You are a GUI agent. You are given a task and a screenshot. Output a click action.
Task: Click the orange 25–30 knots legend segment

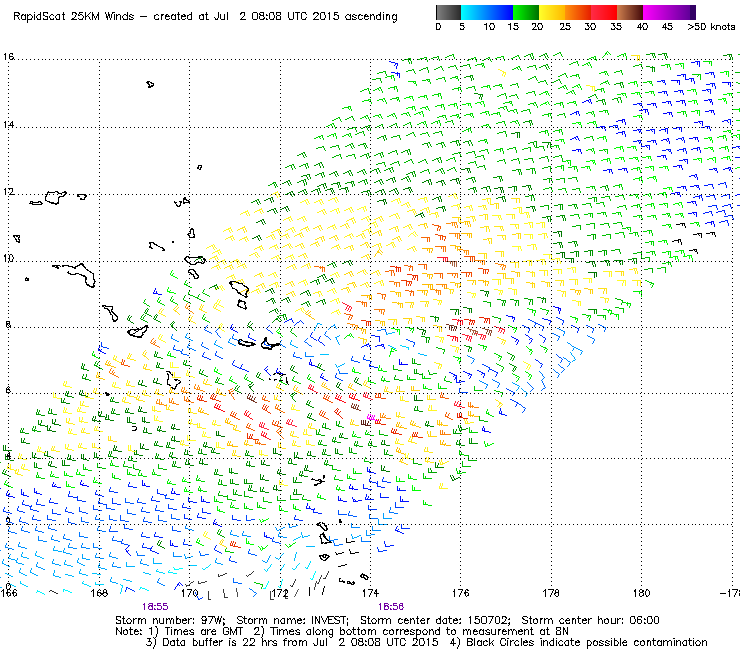tap(578, 12)
